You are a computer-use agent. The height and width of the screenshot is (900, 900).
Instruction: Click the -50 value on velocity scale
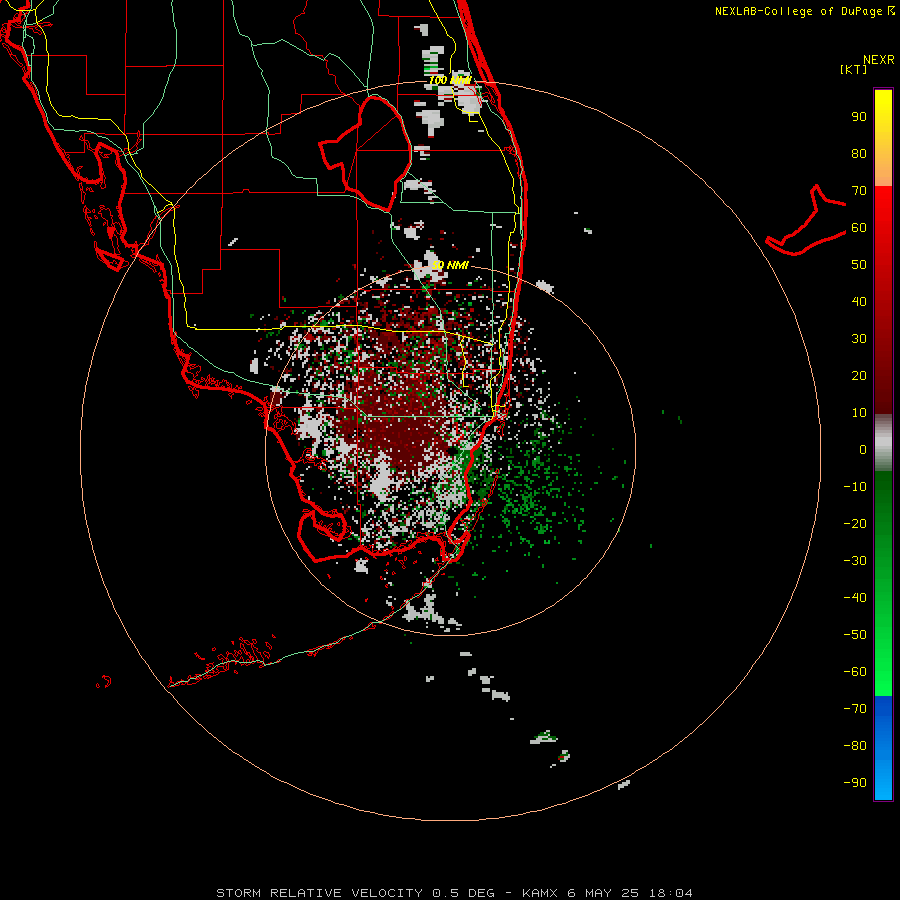(x=855, y=635)
